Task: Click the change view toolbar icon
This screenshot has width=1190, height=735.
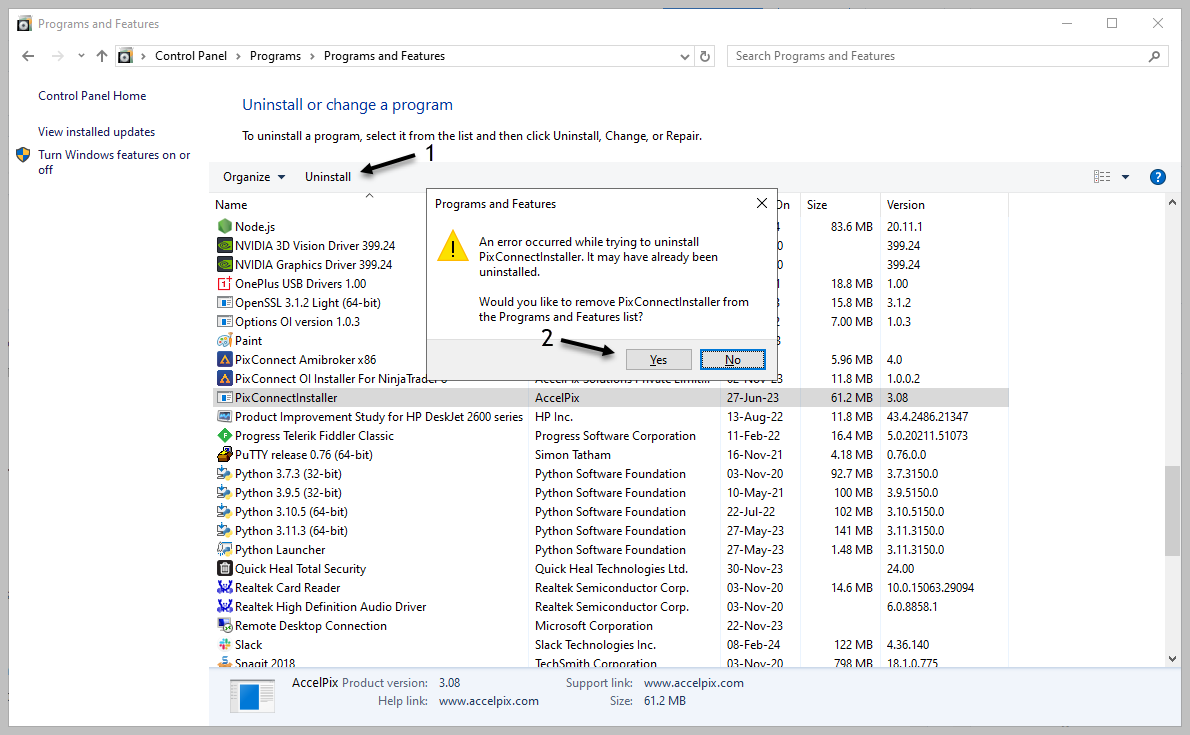Action: pos(1102,177)
